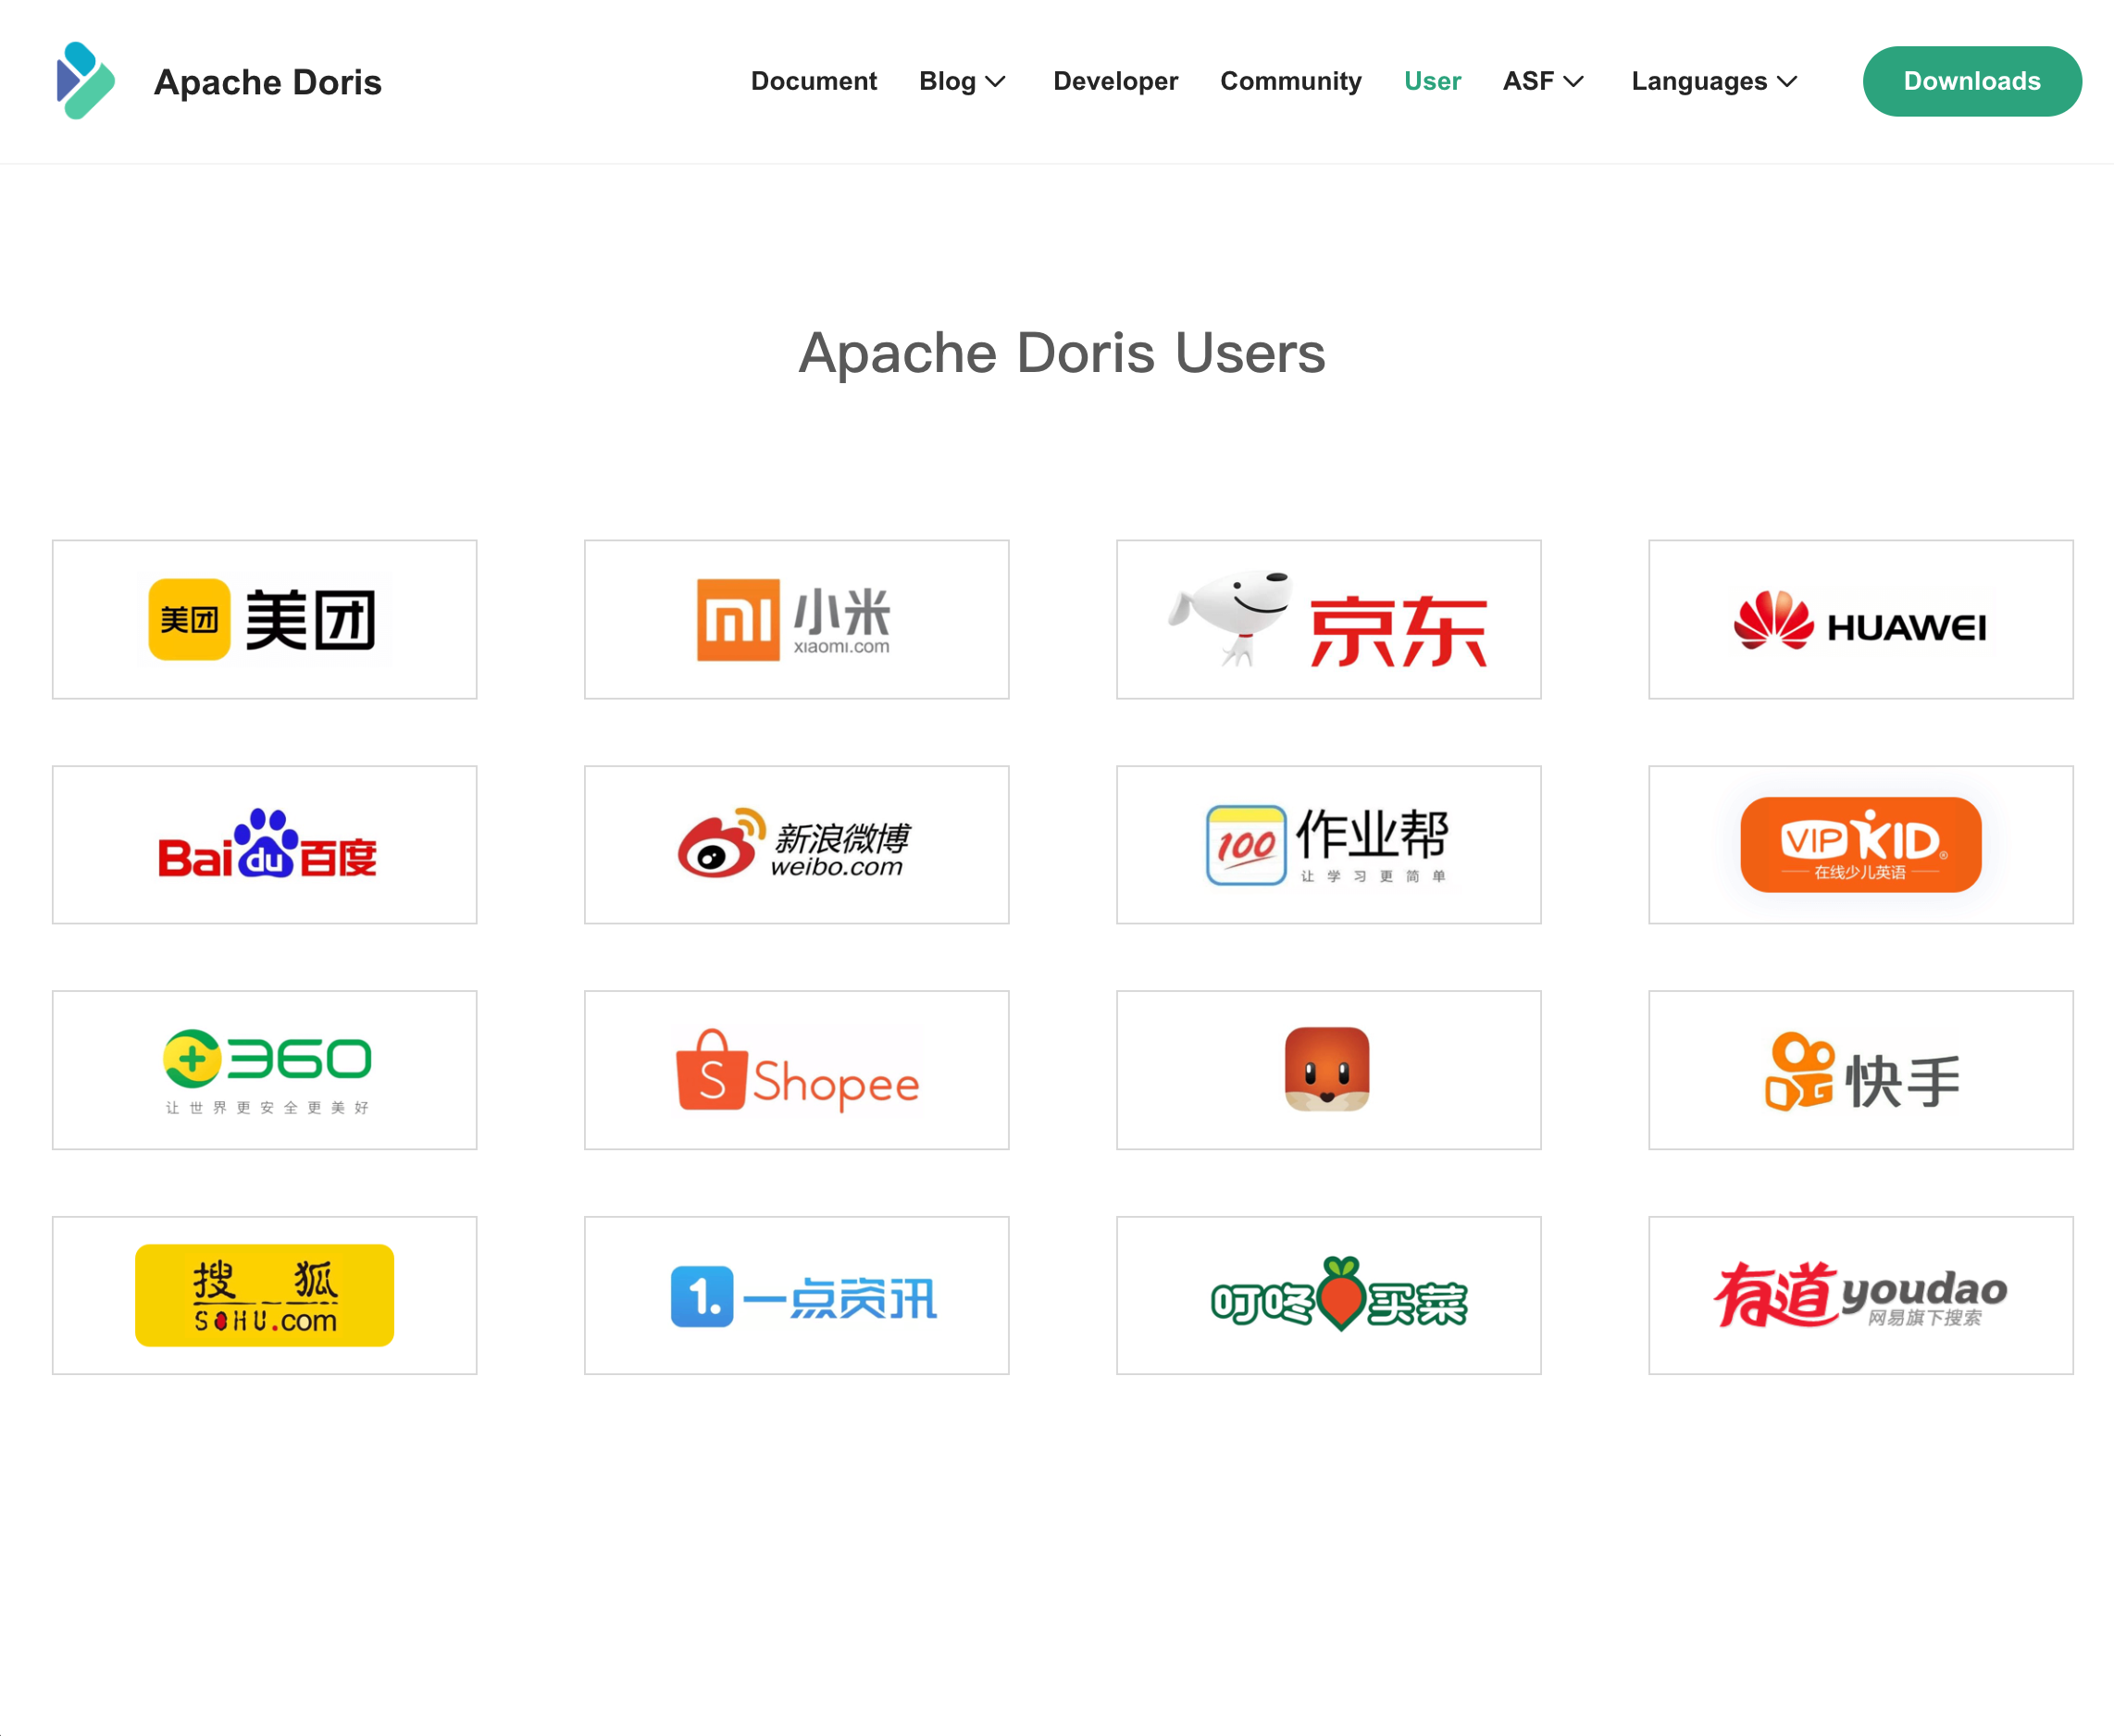Viewport: 2114px width, 1736px height.
Task: Open the Meituan logo card
Action: point(264,619)
